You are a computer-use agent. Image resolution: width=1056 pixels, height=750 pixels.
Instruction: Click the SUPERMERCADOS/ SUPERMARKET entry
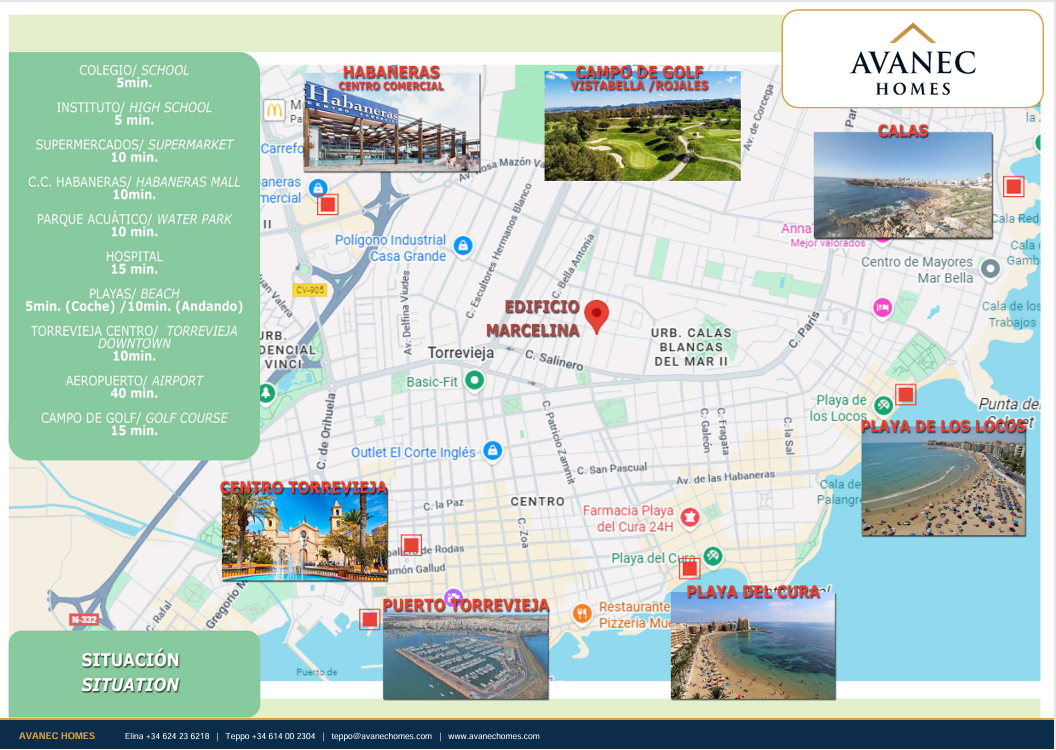point(134,150)
